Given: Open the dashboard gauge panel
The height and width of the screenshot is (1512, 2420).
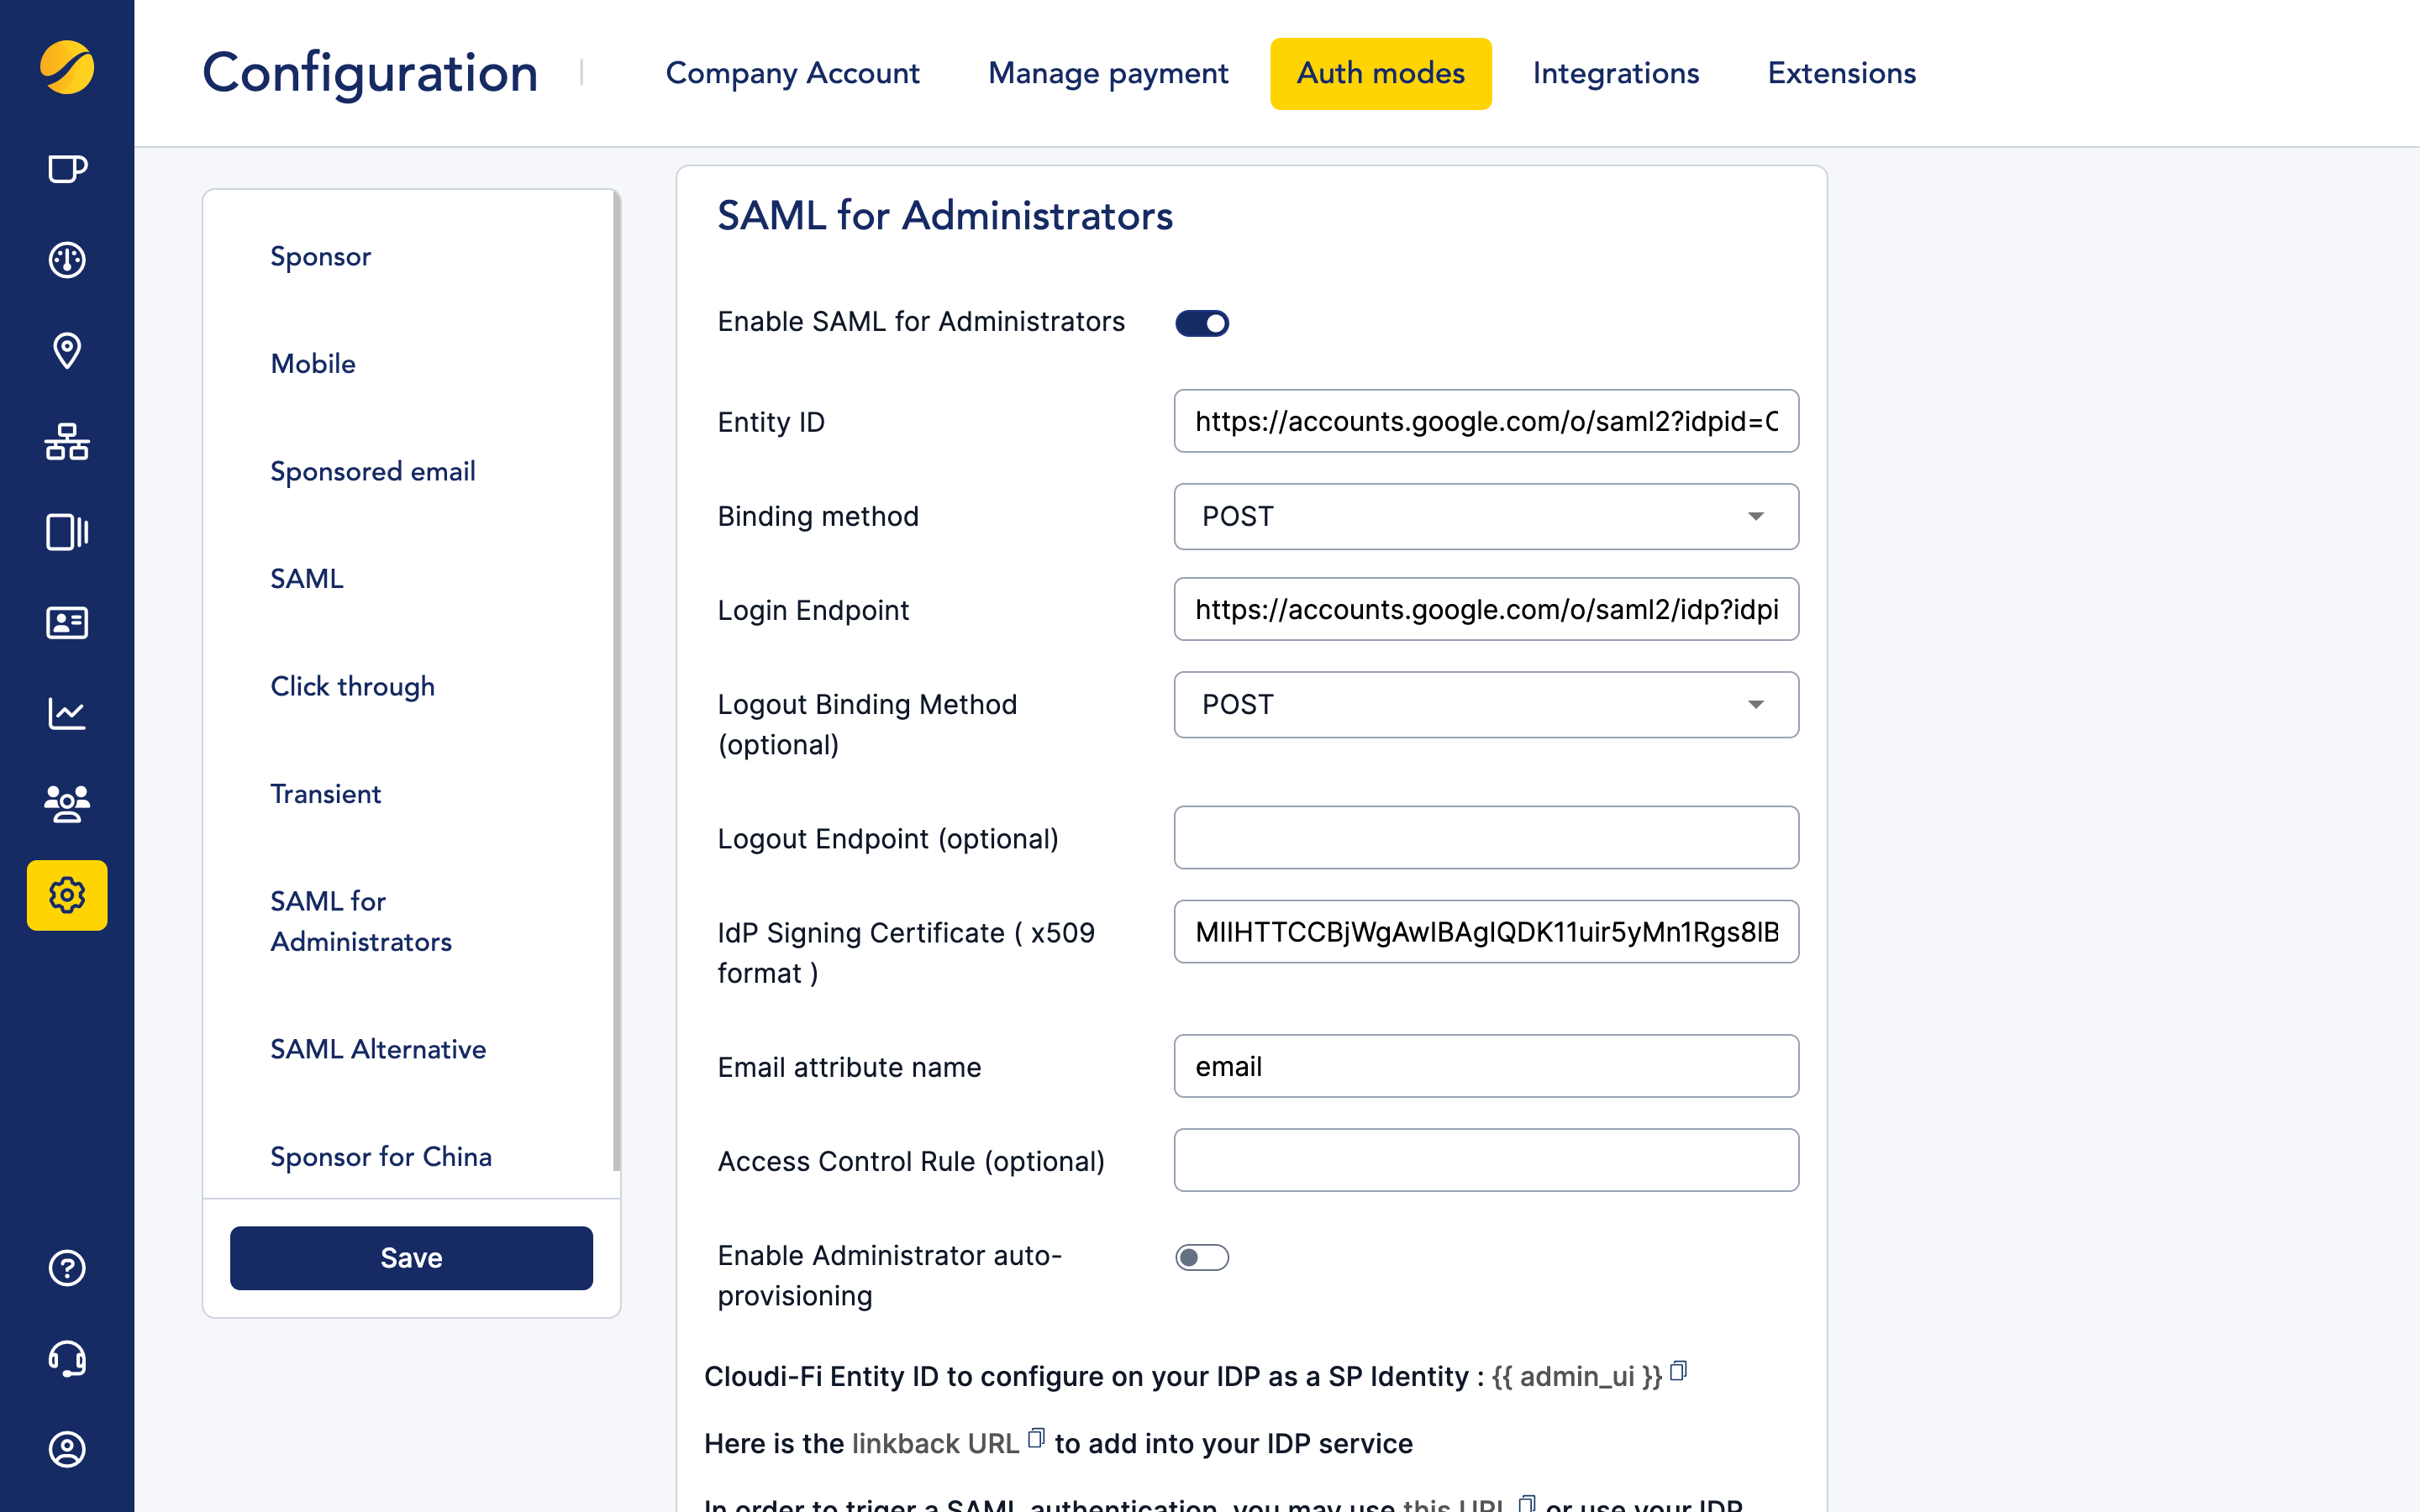Looking at the screenshot, I should pos(66,259).
